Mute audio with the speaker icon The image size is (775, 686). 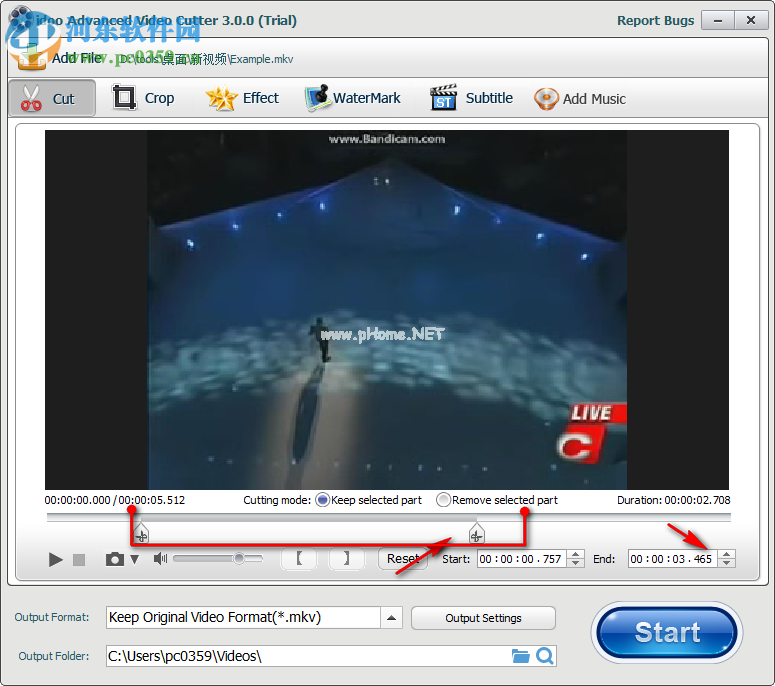point(161,558)
